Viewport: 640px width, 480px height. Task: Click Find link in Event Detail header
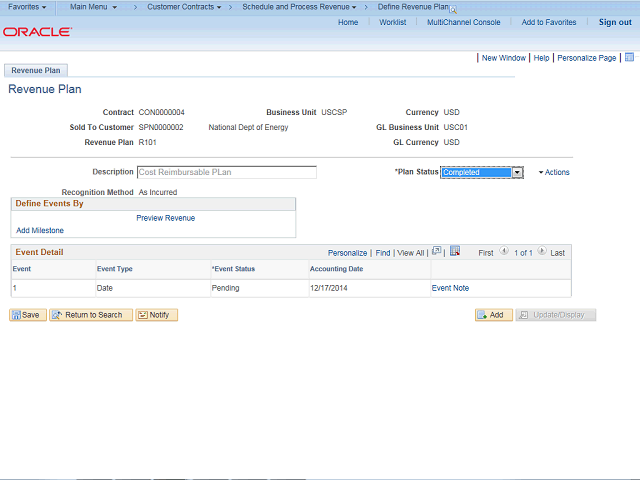[x=383, y=253]
